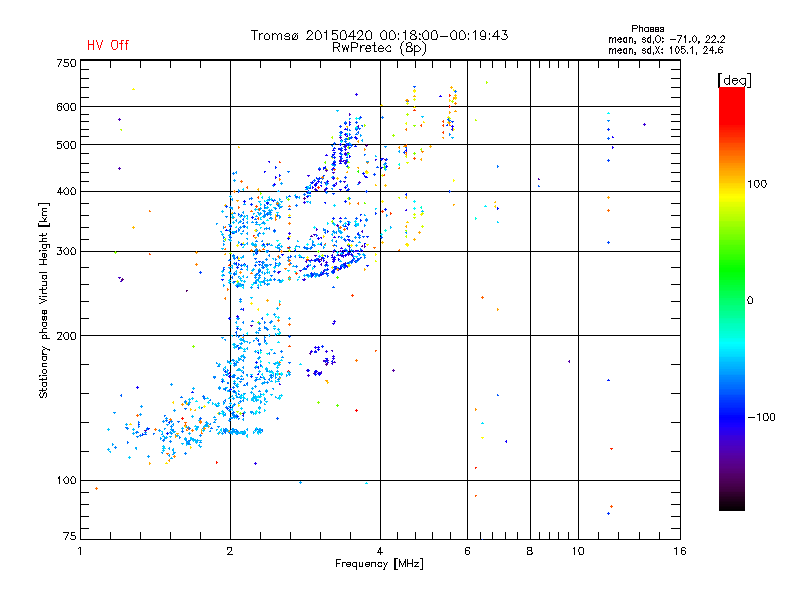This screenshot has width=800, height=600.
Task: Click x-axis tick label '16'
Action: (x=680, y=551)
